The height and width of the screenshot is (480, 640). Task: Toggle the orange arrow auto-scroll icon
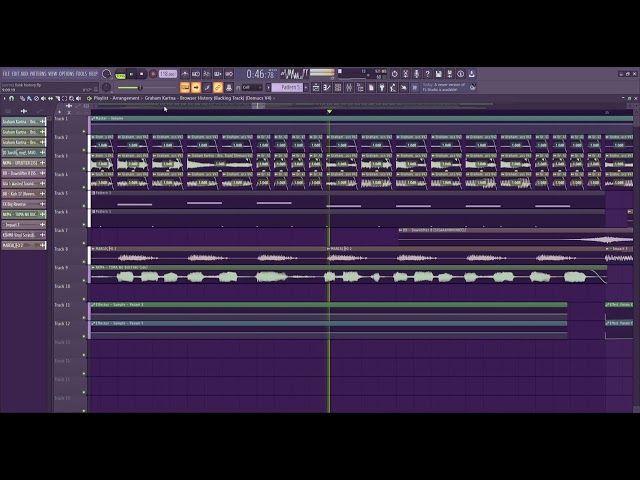click(196, 87)
